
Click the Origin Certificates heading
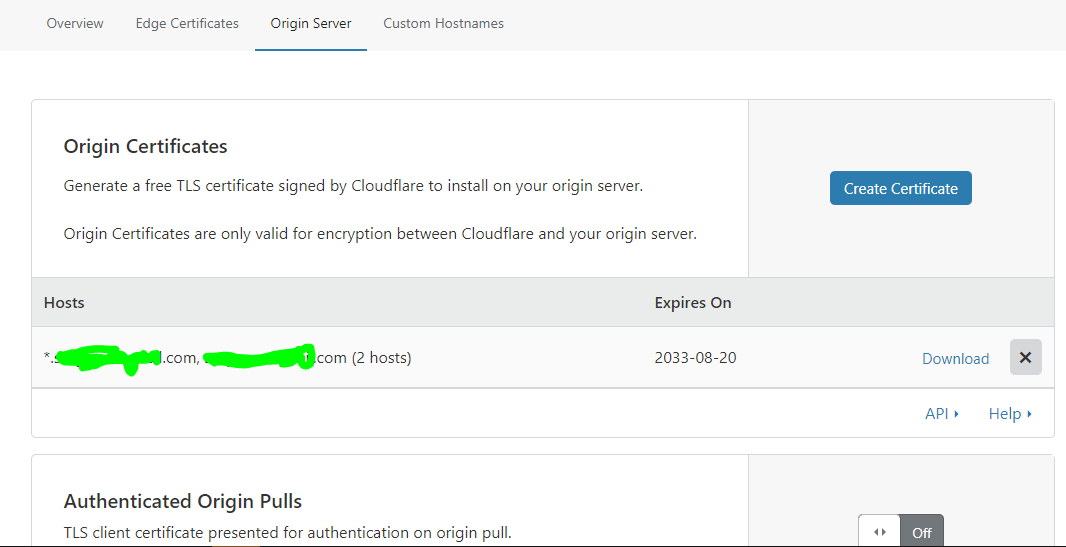[145, 146]
